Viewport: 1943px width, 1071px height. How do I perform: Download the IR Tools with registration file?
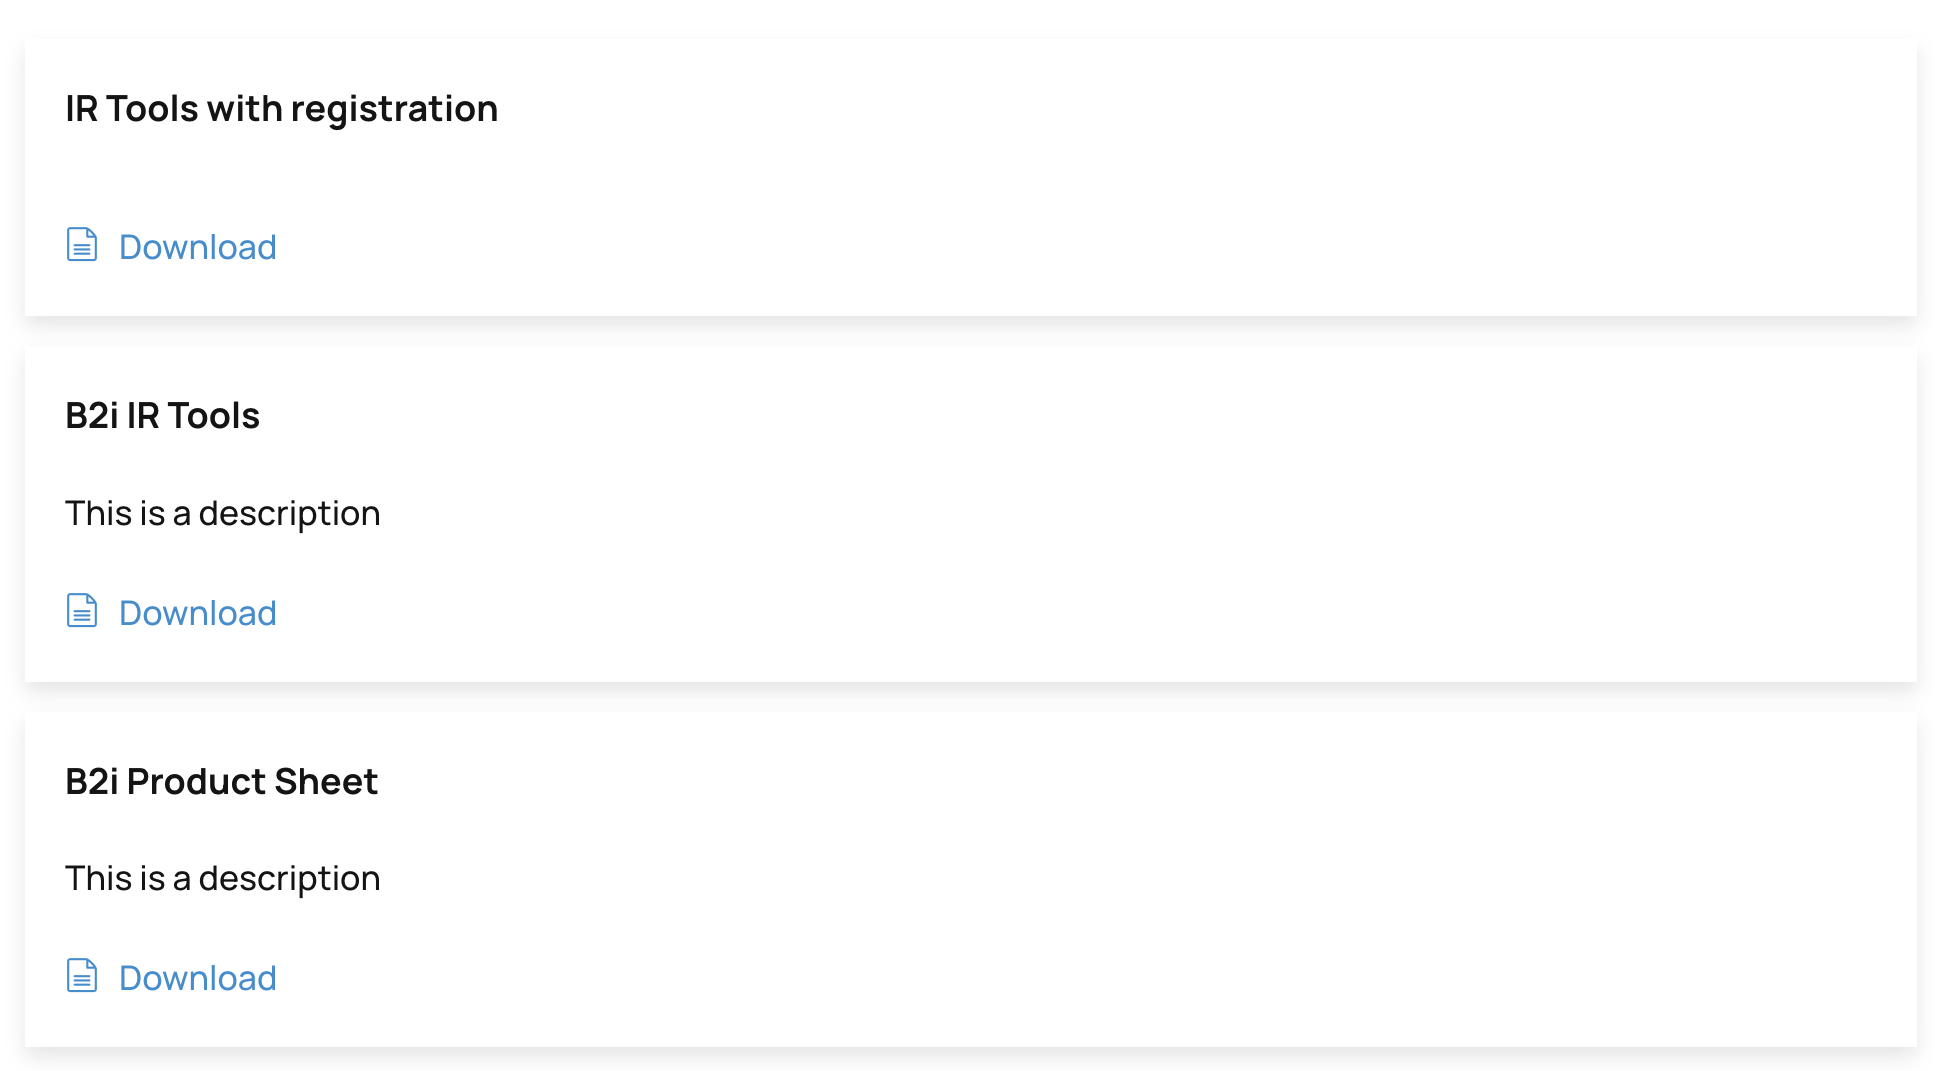pyautogui.click(x=197, y=247)
